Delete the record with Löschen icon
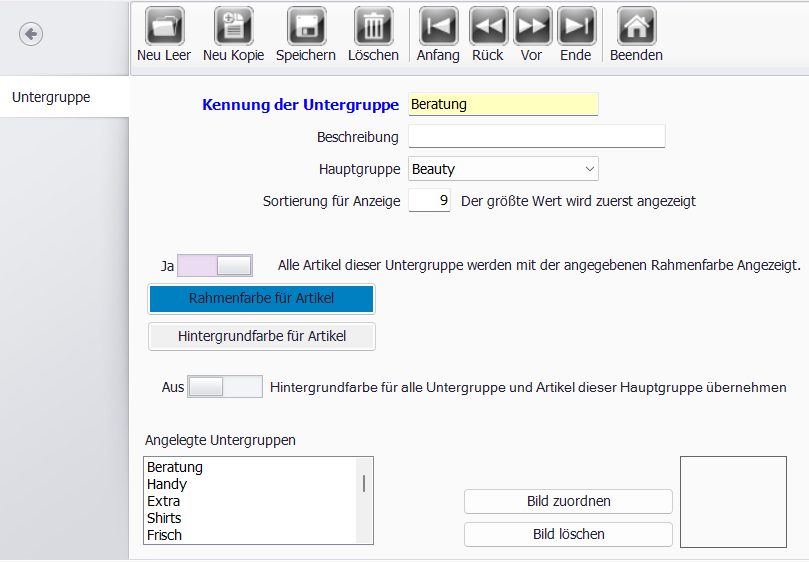The image size is (809, 562). point(373,26)
